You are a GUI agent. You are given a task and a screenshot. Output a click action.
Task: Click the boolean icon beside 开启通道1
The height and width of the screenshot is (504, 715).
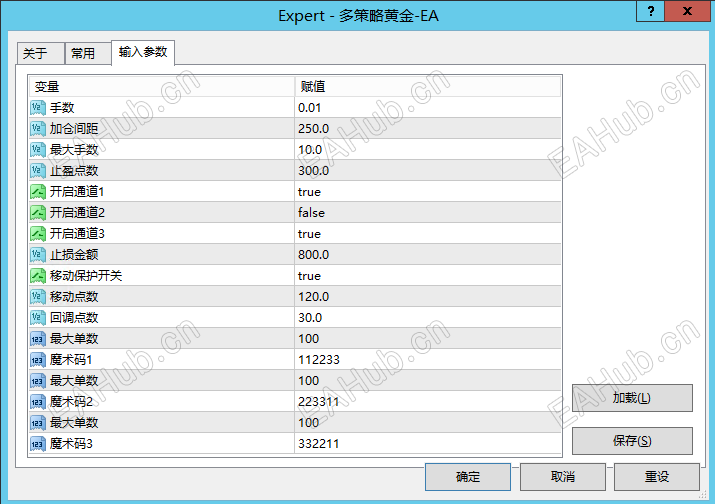tap(38, 192)
